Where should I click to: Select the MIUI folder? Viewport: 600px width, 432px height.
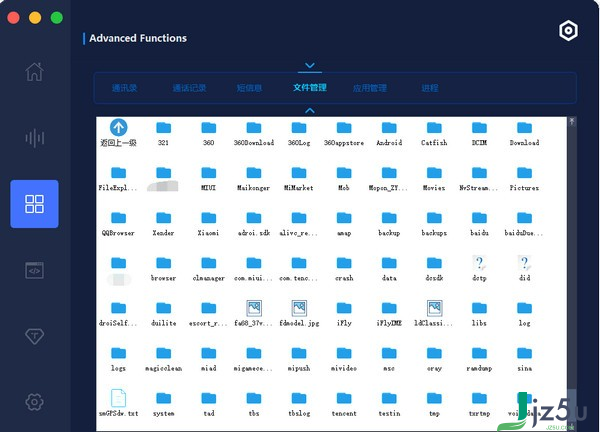209,178
